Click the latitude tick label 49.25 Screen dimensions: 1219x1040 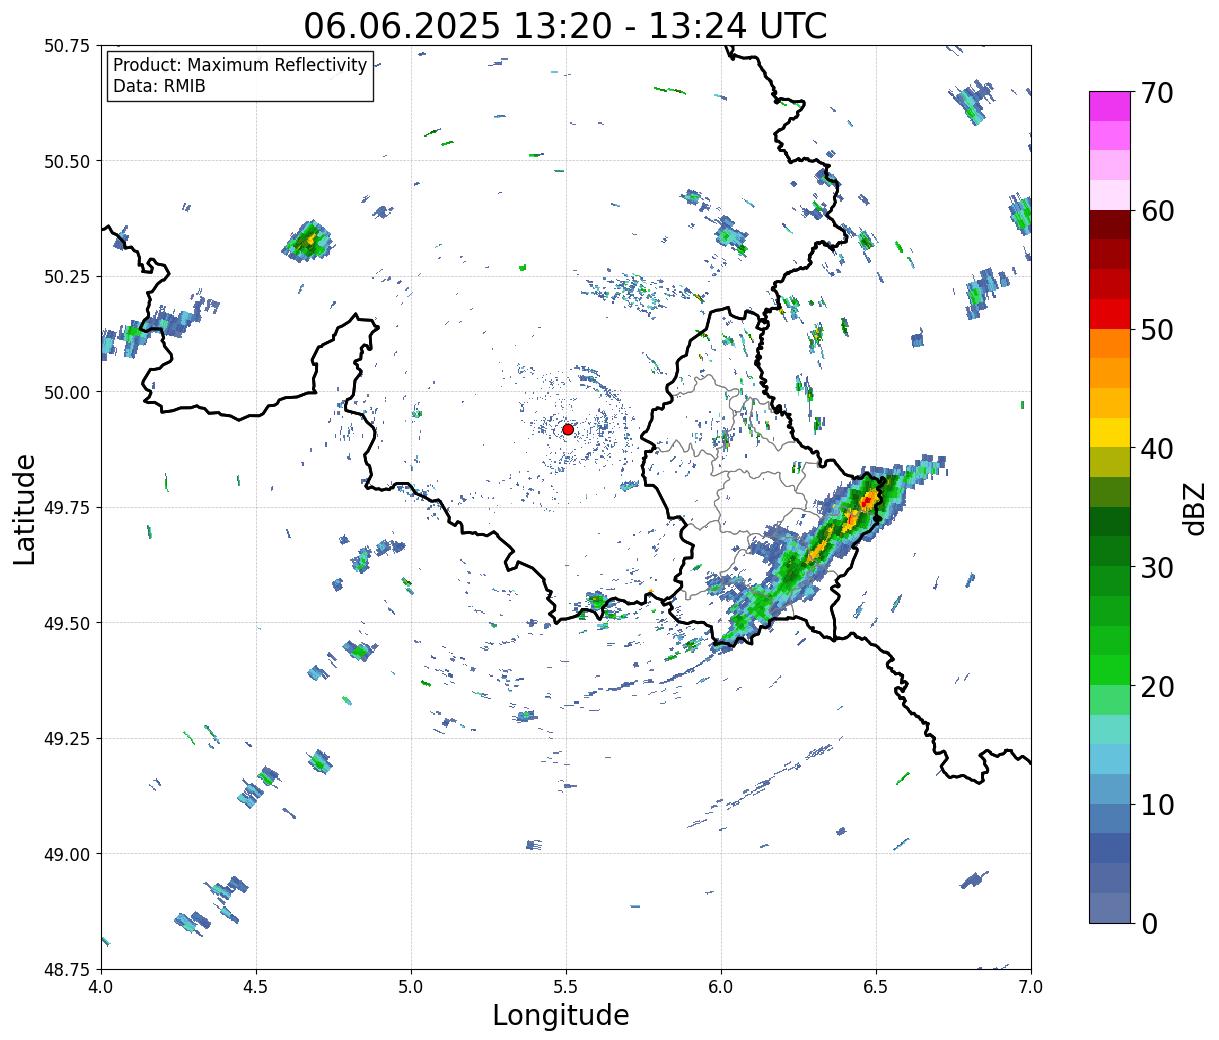[x=67, y=739]
